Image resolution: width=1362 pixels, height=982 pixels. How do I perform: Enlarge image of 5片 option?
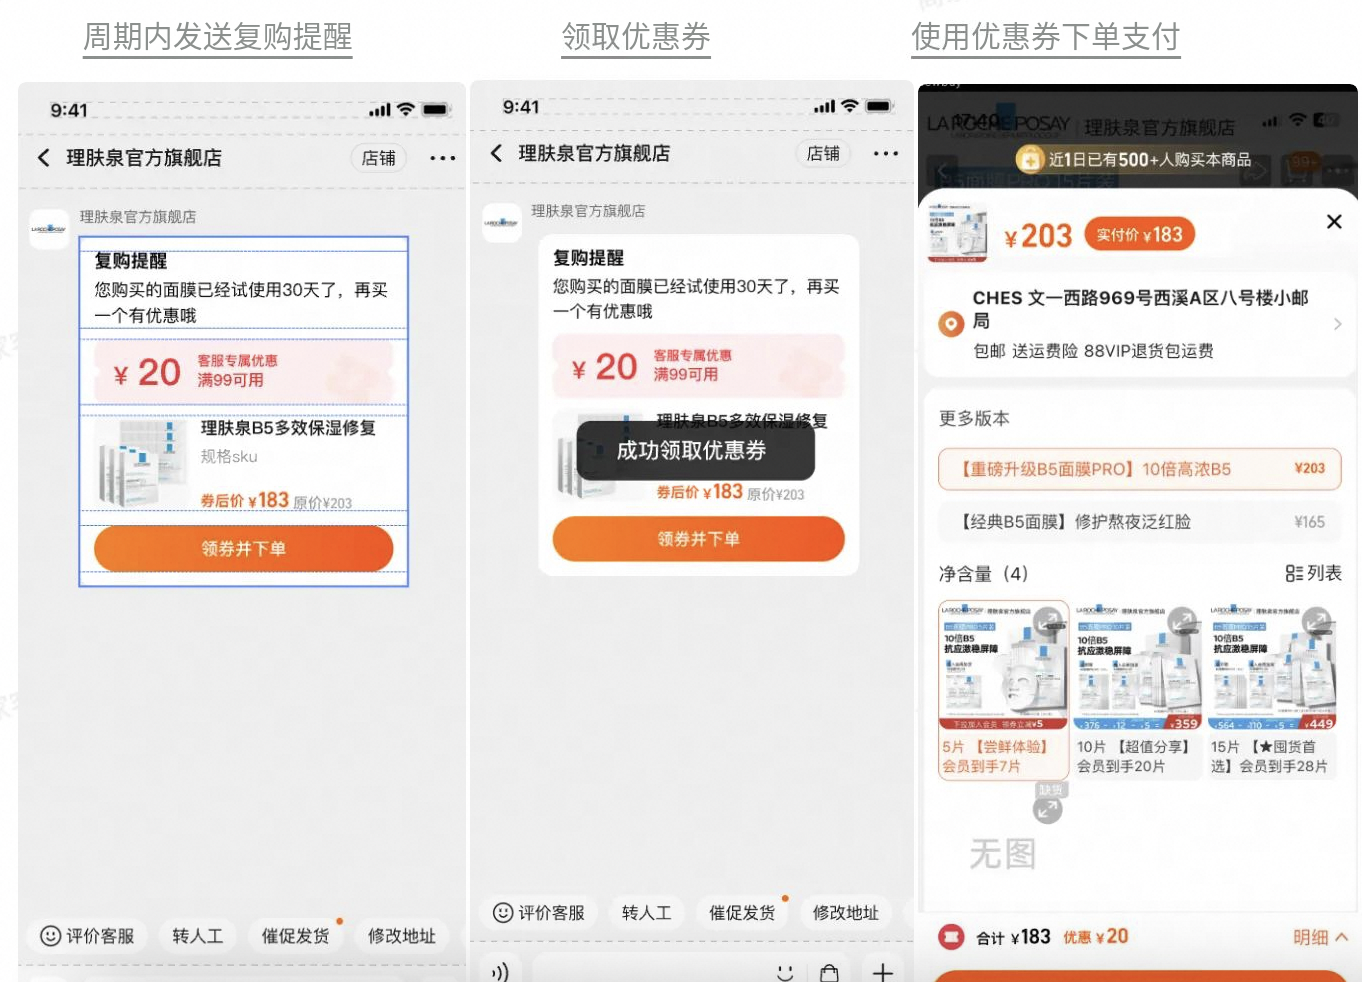pyautogui.click(x=1049, y=622)
